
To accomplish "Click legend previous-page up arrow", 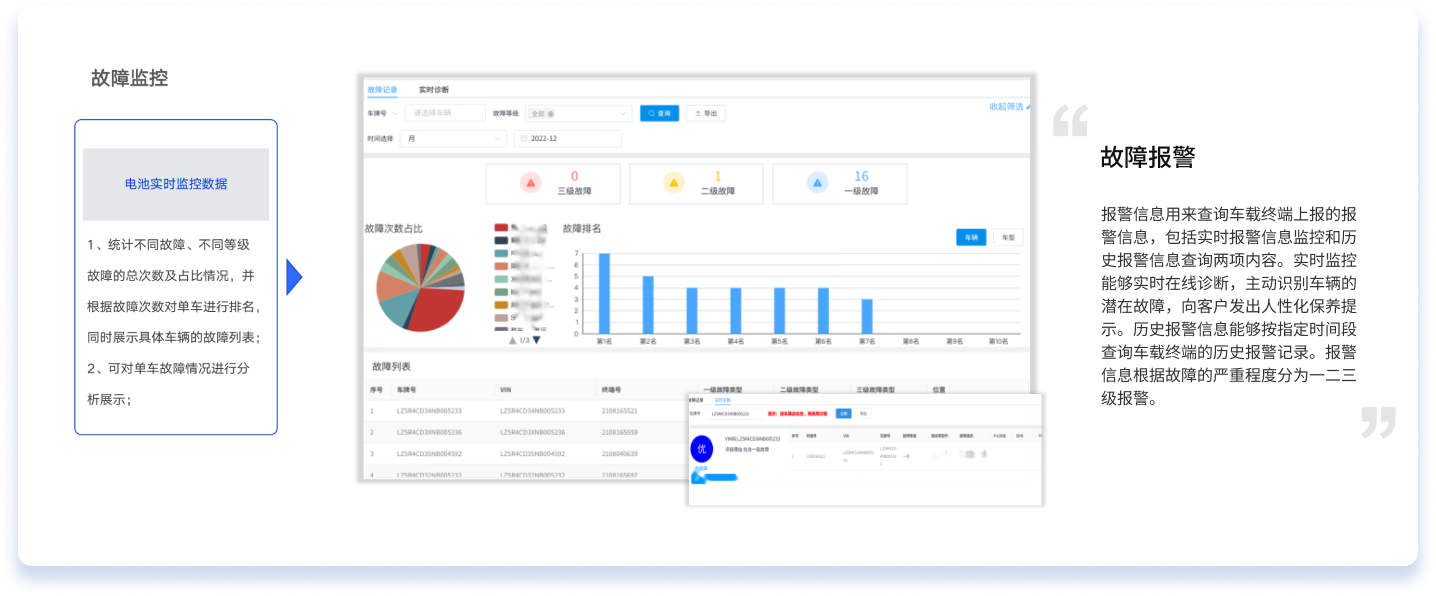I will [x=512, y=340].
